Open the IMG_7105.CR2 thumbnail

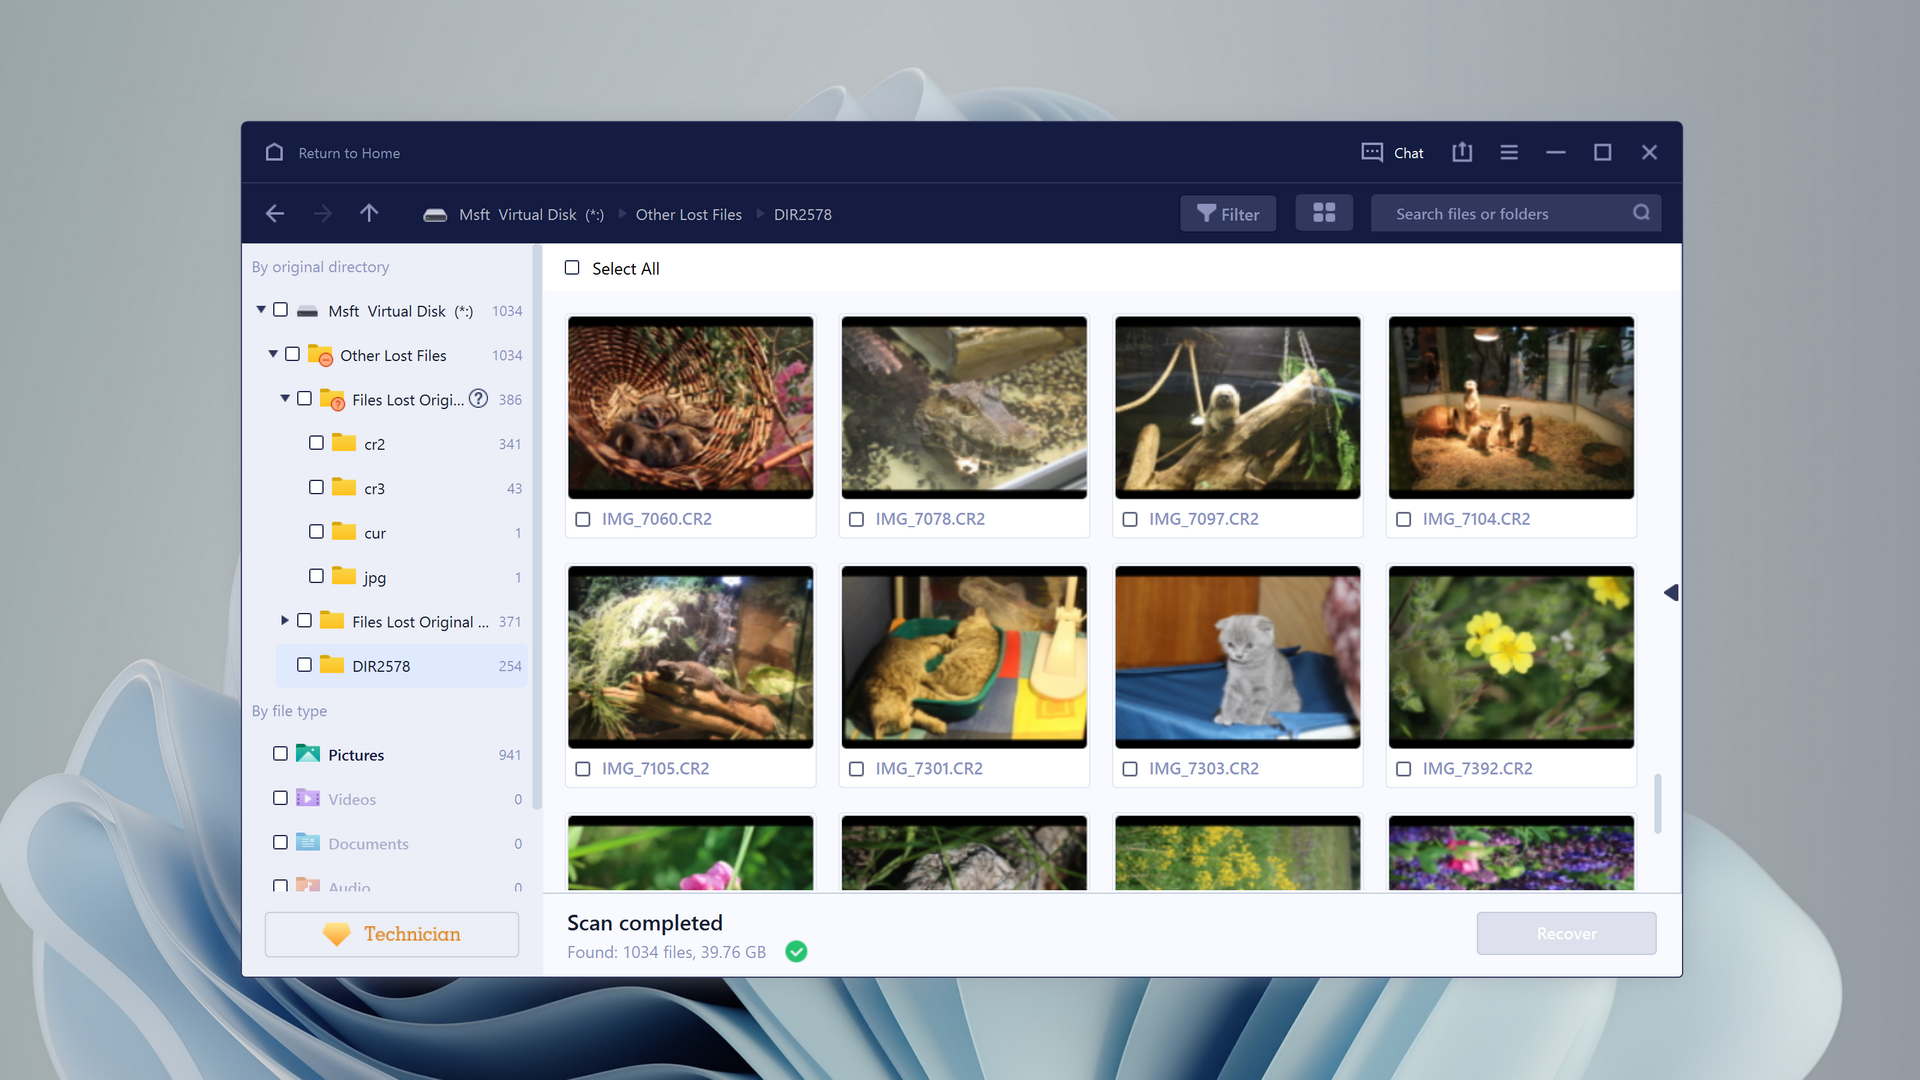pos(690,657)
